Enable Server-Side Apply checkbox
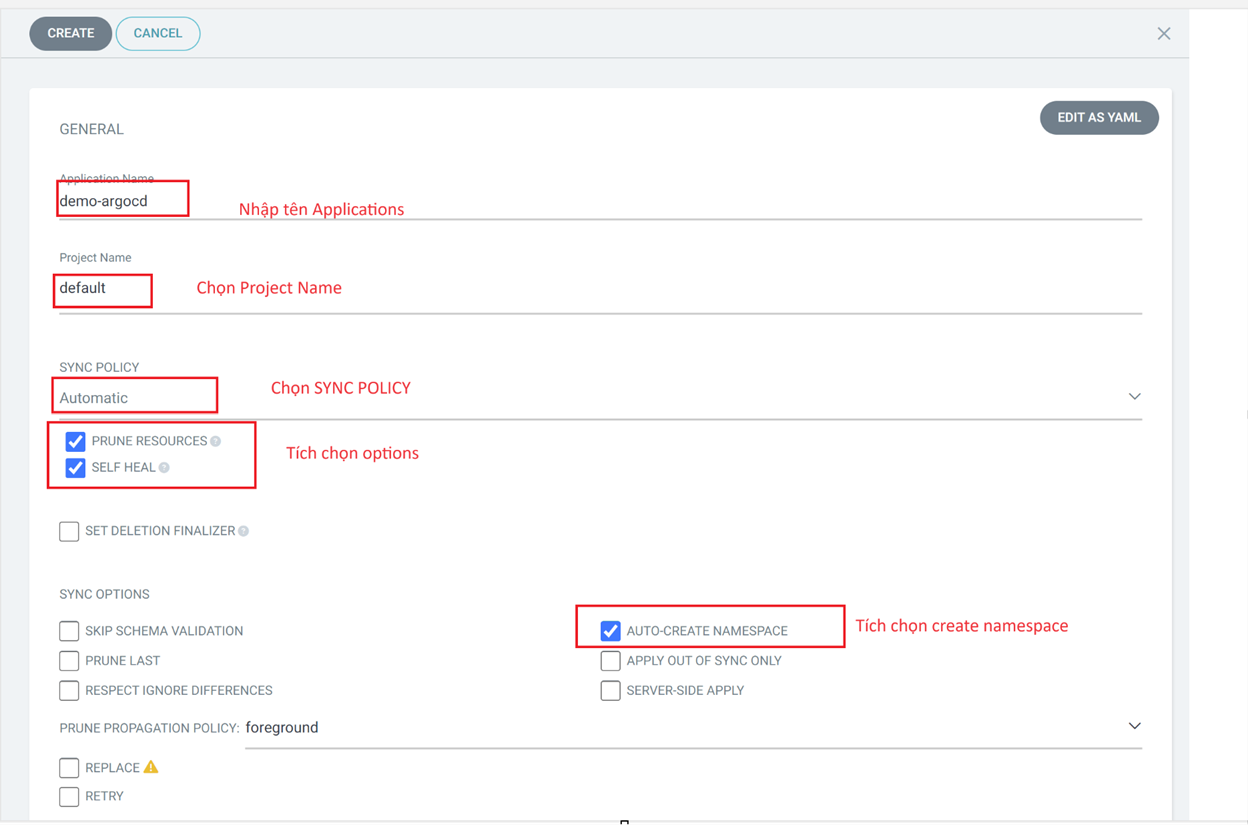Screen dimensions: 1248x825 [610, 691]
